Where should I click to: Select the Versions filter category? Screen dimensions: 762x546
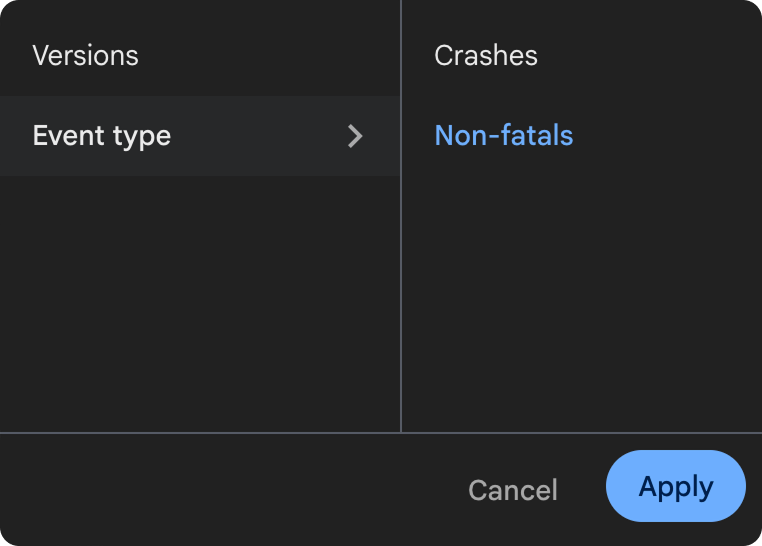pyautogui.click(x=86, y=55)
